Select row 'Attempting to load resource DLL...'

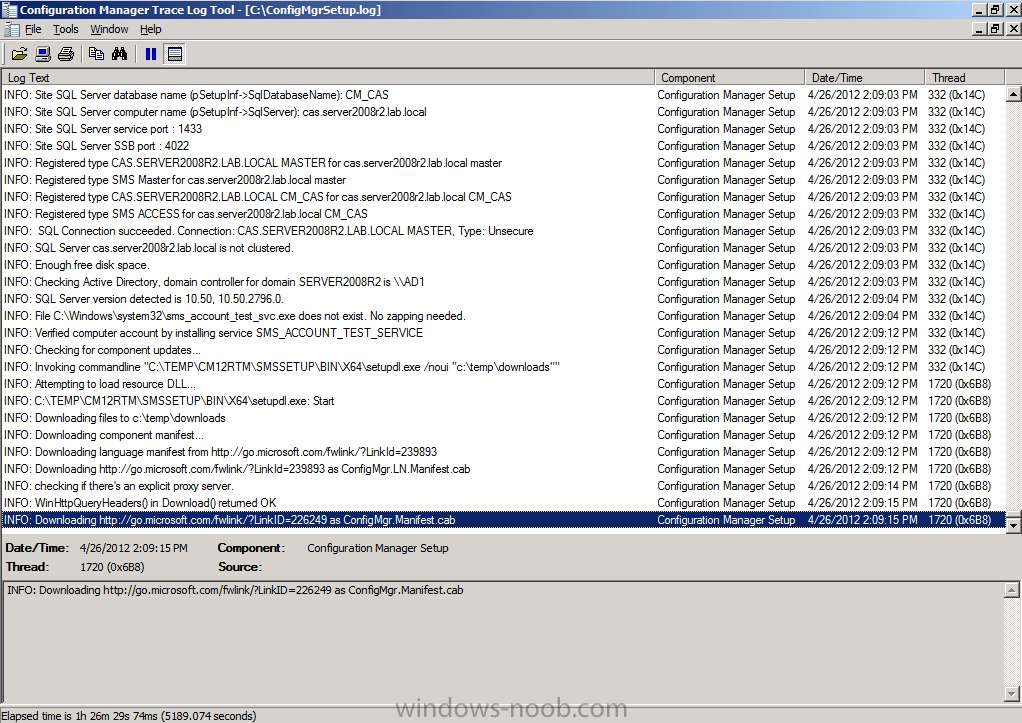(503, 384)
